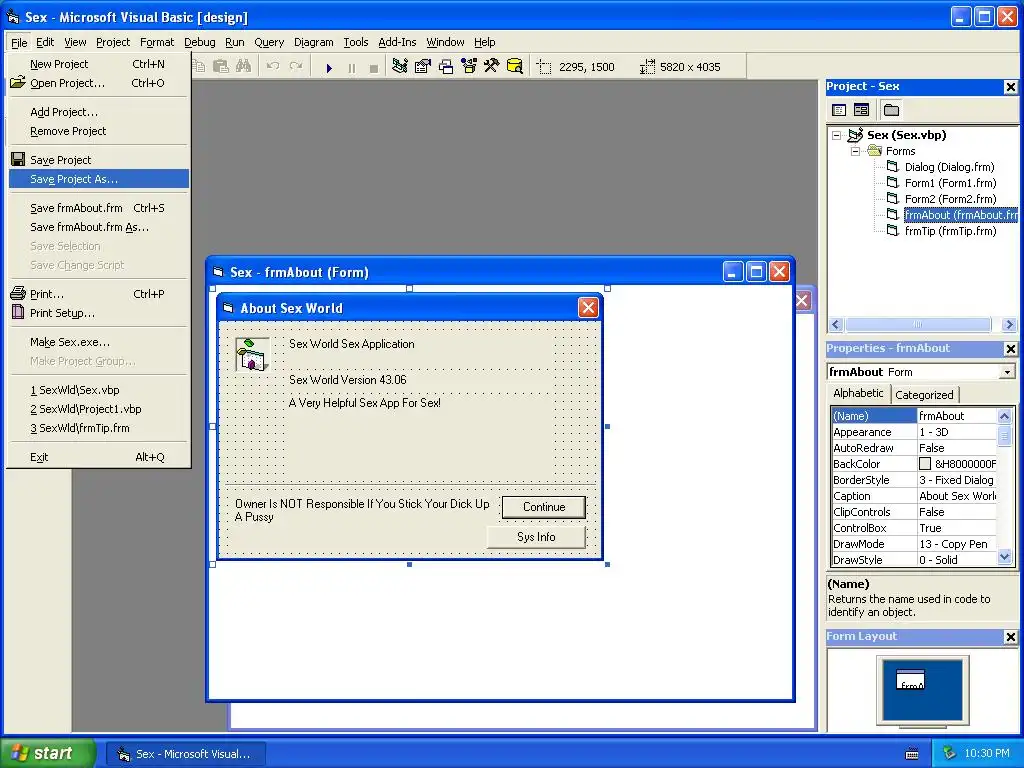
Task: Toggle Folders view in the Project panel
Action: pos(891,110)
